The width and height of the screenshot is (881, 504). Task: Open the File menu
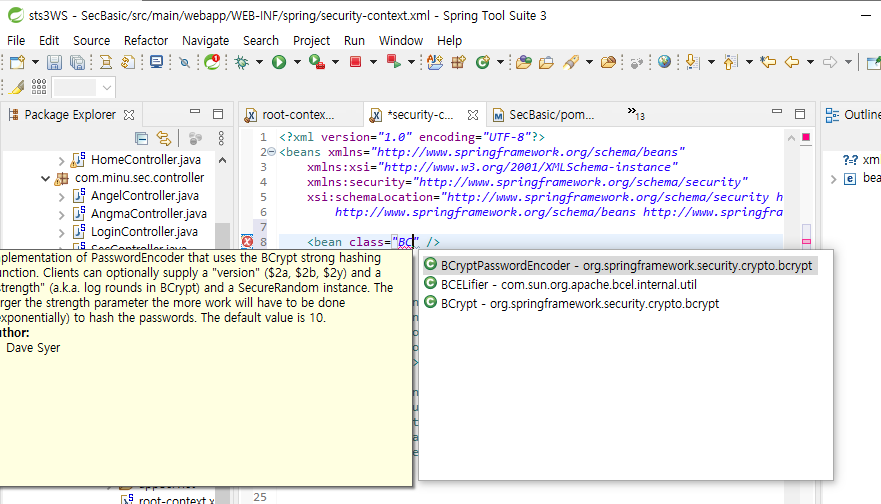(16, 40)
